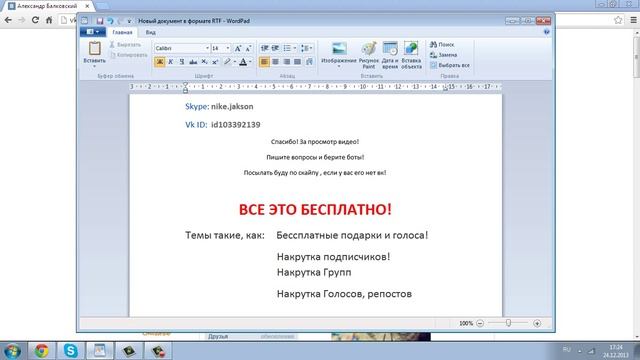Image resolution: width=640 pixels, height=360 pixels.
Task: Open the font size dropdown showing 14
Action: click(228, 48)
